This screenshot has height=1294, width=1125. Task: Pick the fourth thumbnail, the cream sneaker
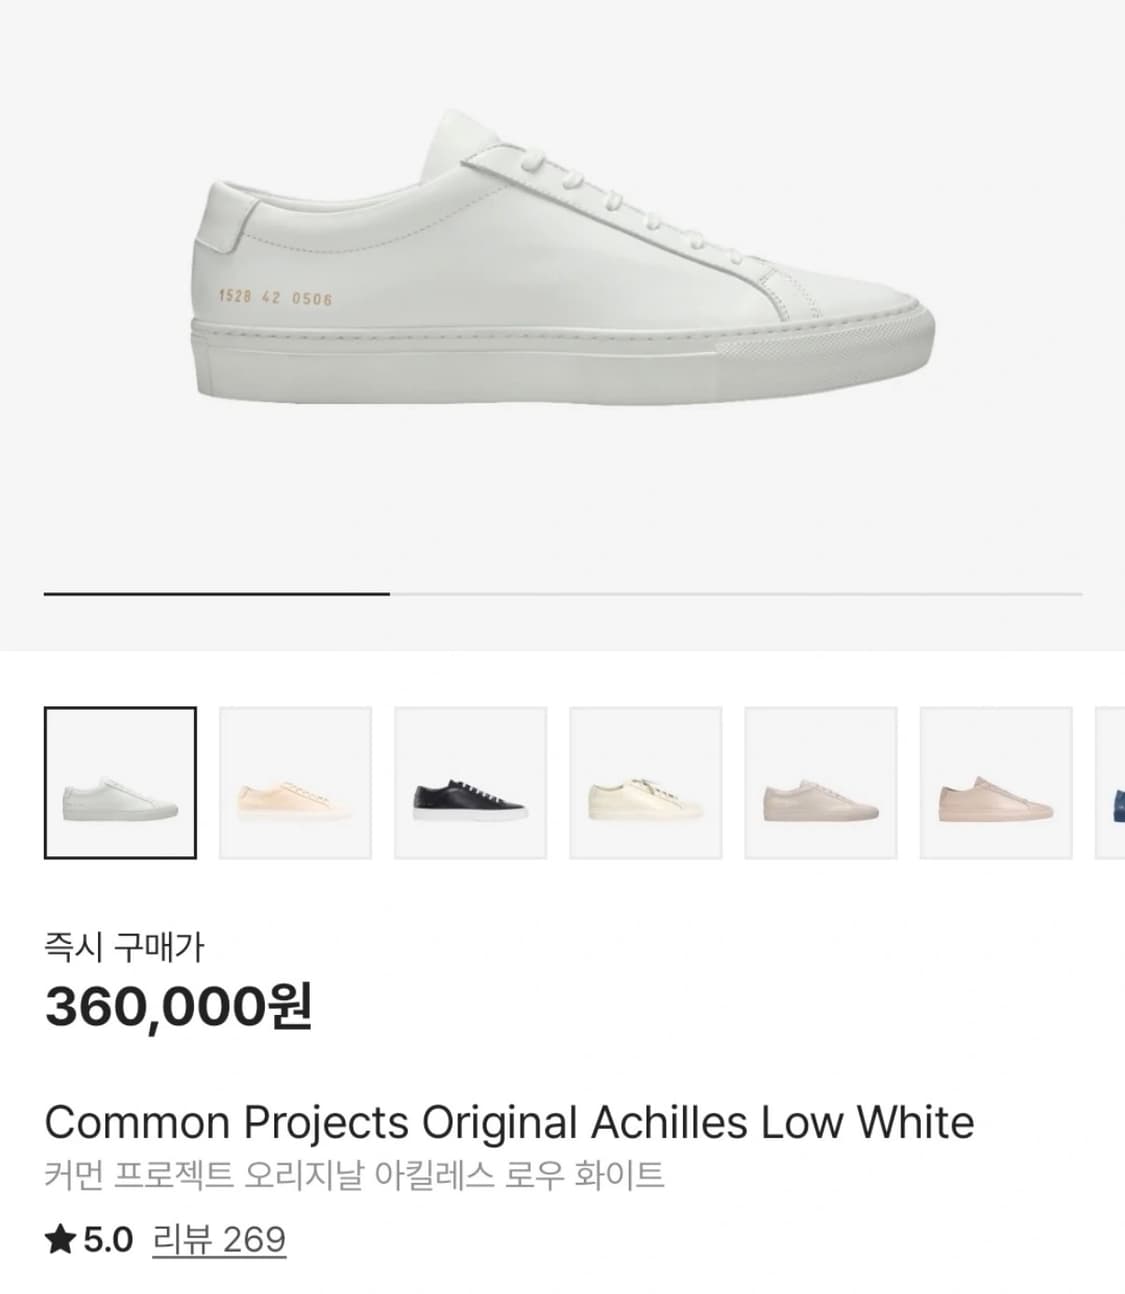(x=645, y=783)
